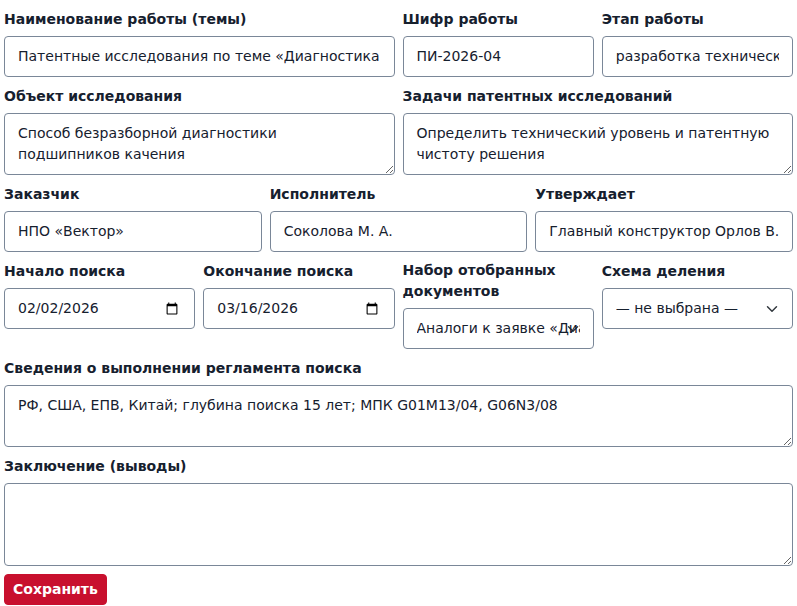
Task: Edit the Утверждает field
Action: coord(664,231)
